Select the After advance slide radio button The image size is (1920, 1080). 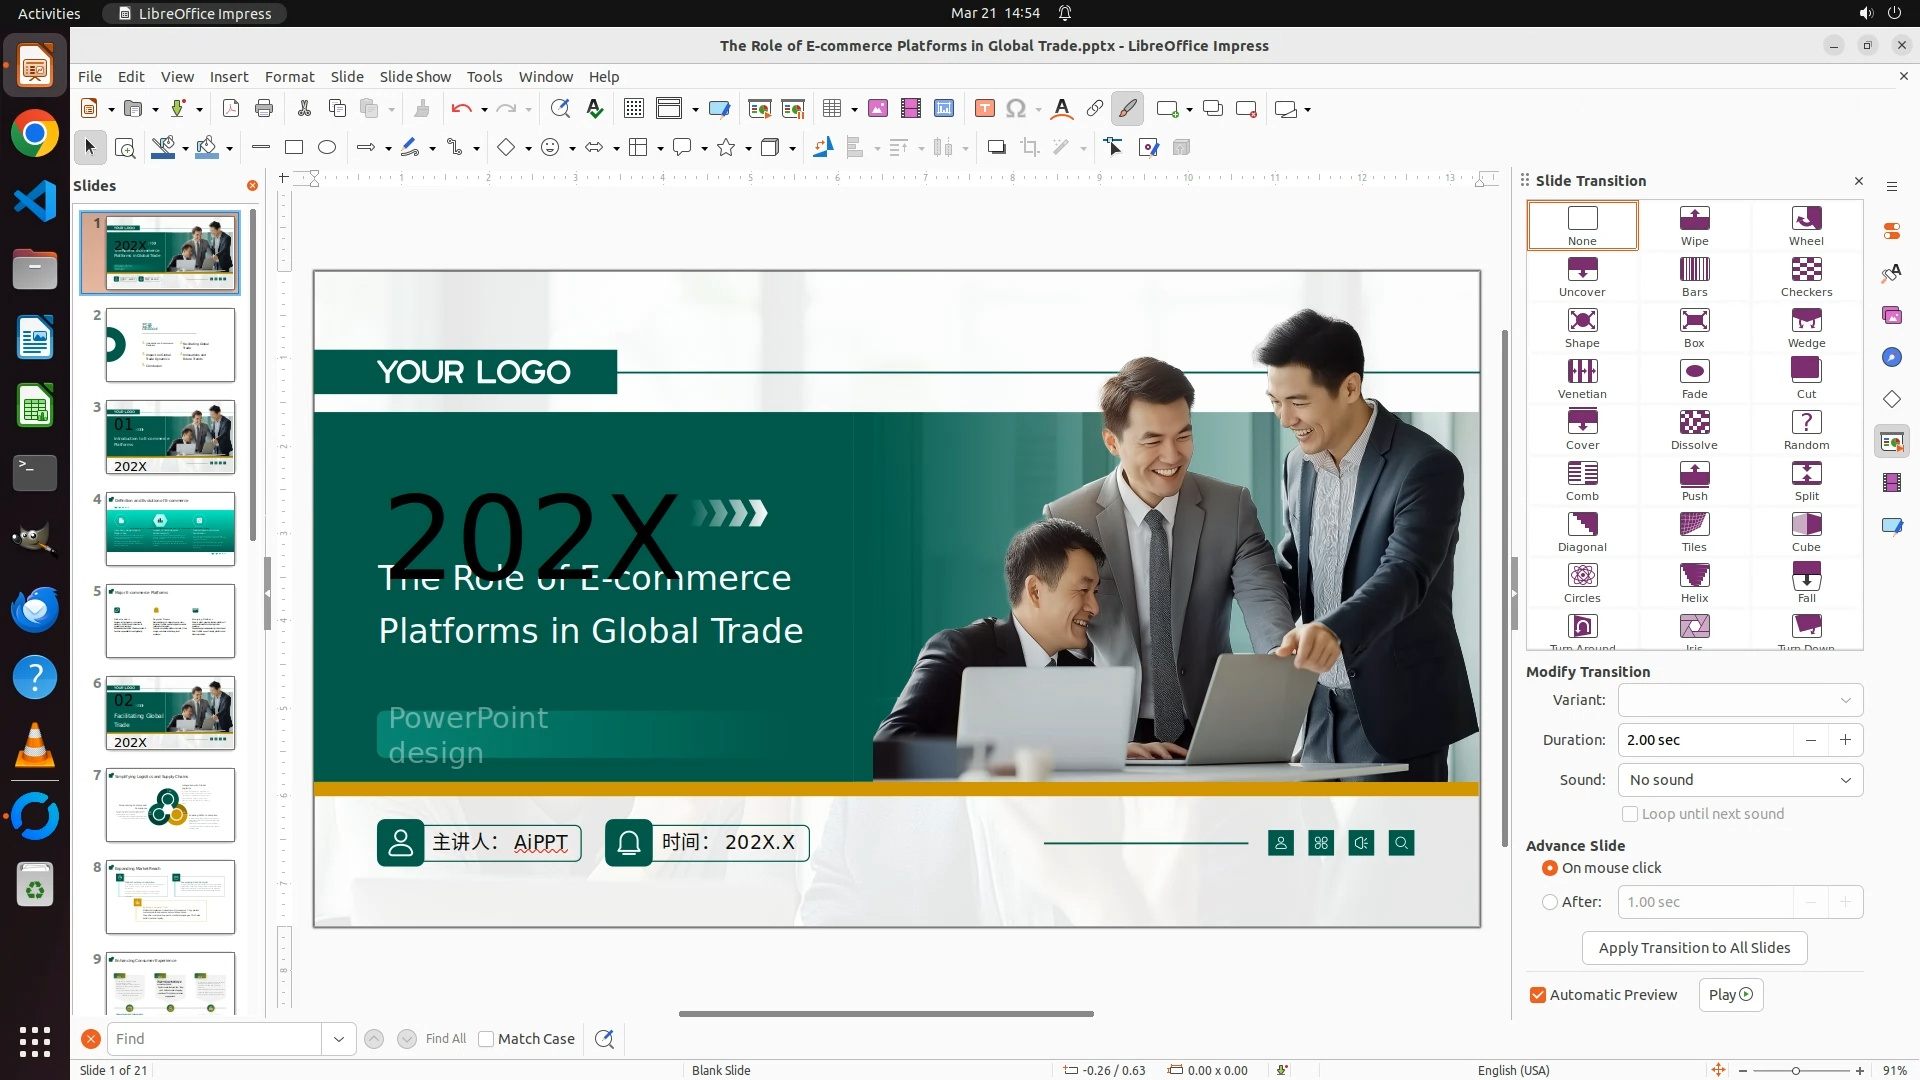click(1550, 902)
